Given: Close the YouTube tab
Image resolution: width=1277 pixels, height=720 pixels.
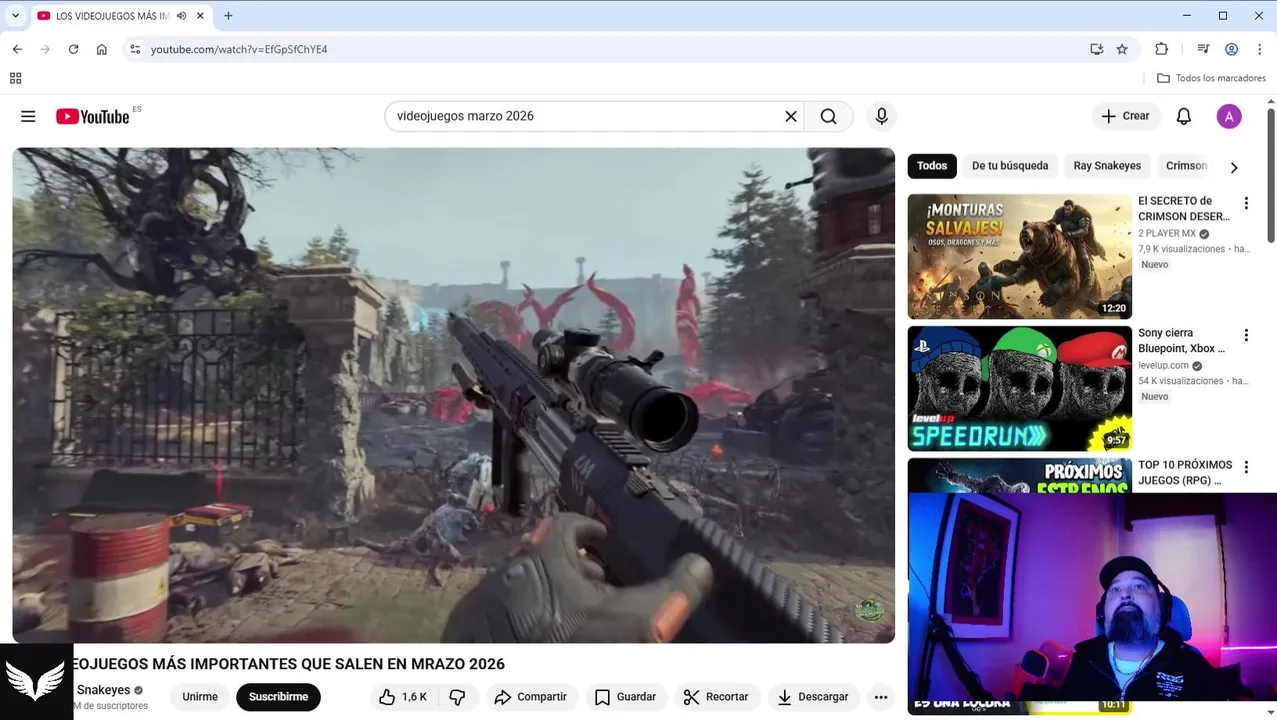Looking at the screenshot, I should tap(200, 16).
